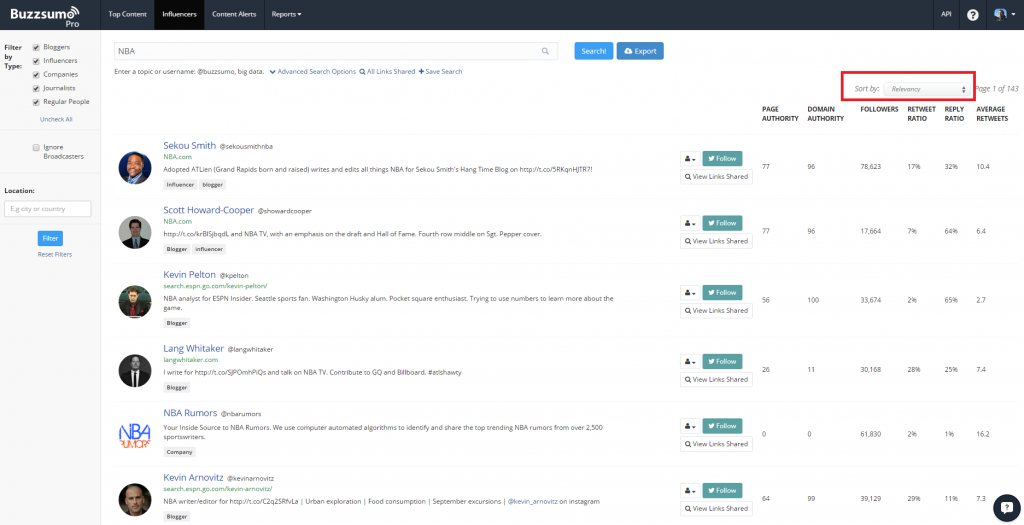This screenshot has height=525, width=1024.
Task: Open add-to-list dropdown for Scott Howard-Cooper
Action: (689, 223)
